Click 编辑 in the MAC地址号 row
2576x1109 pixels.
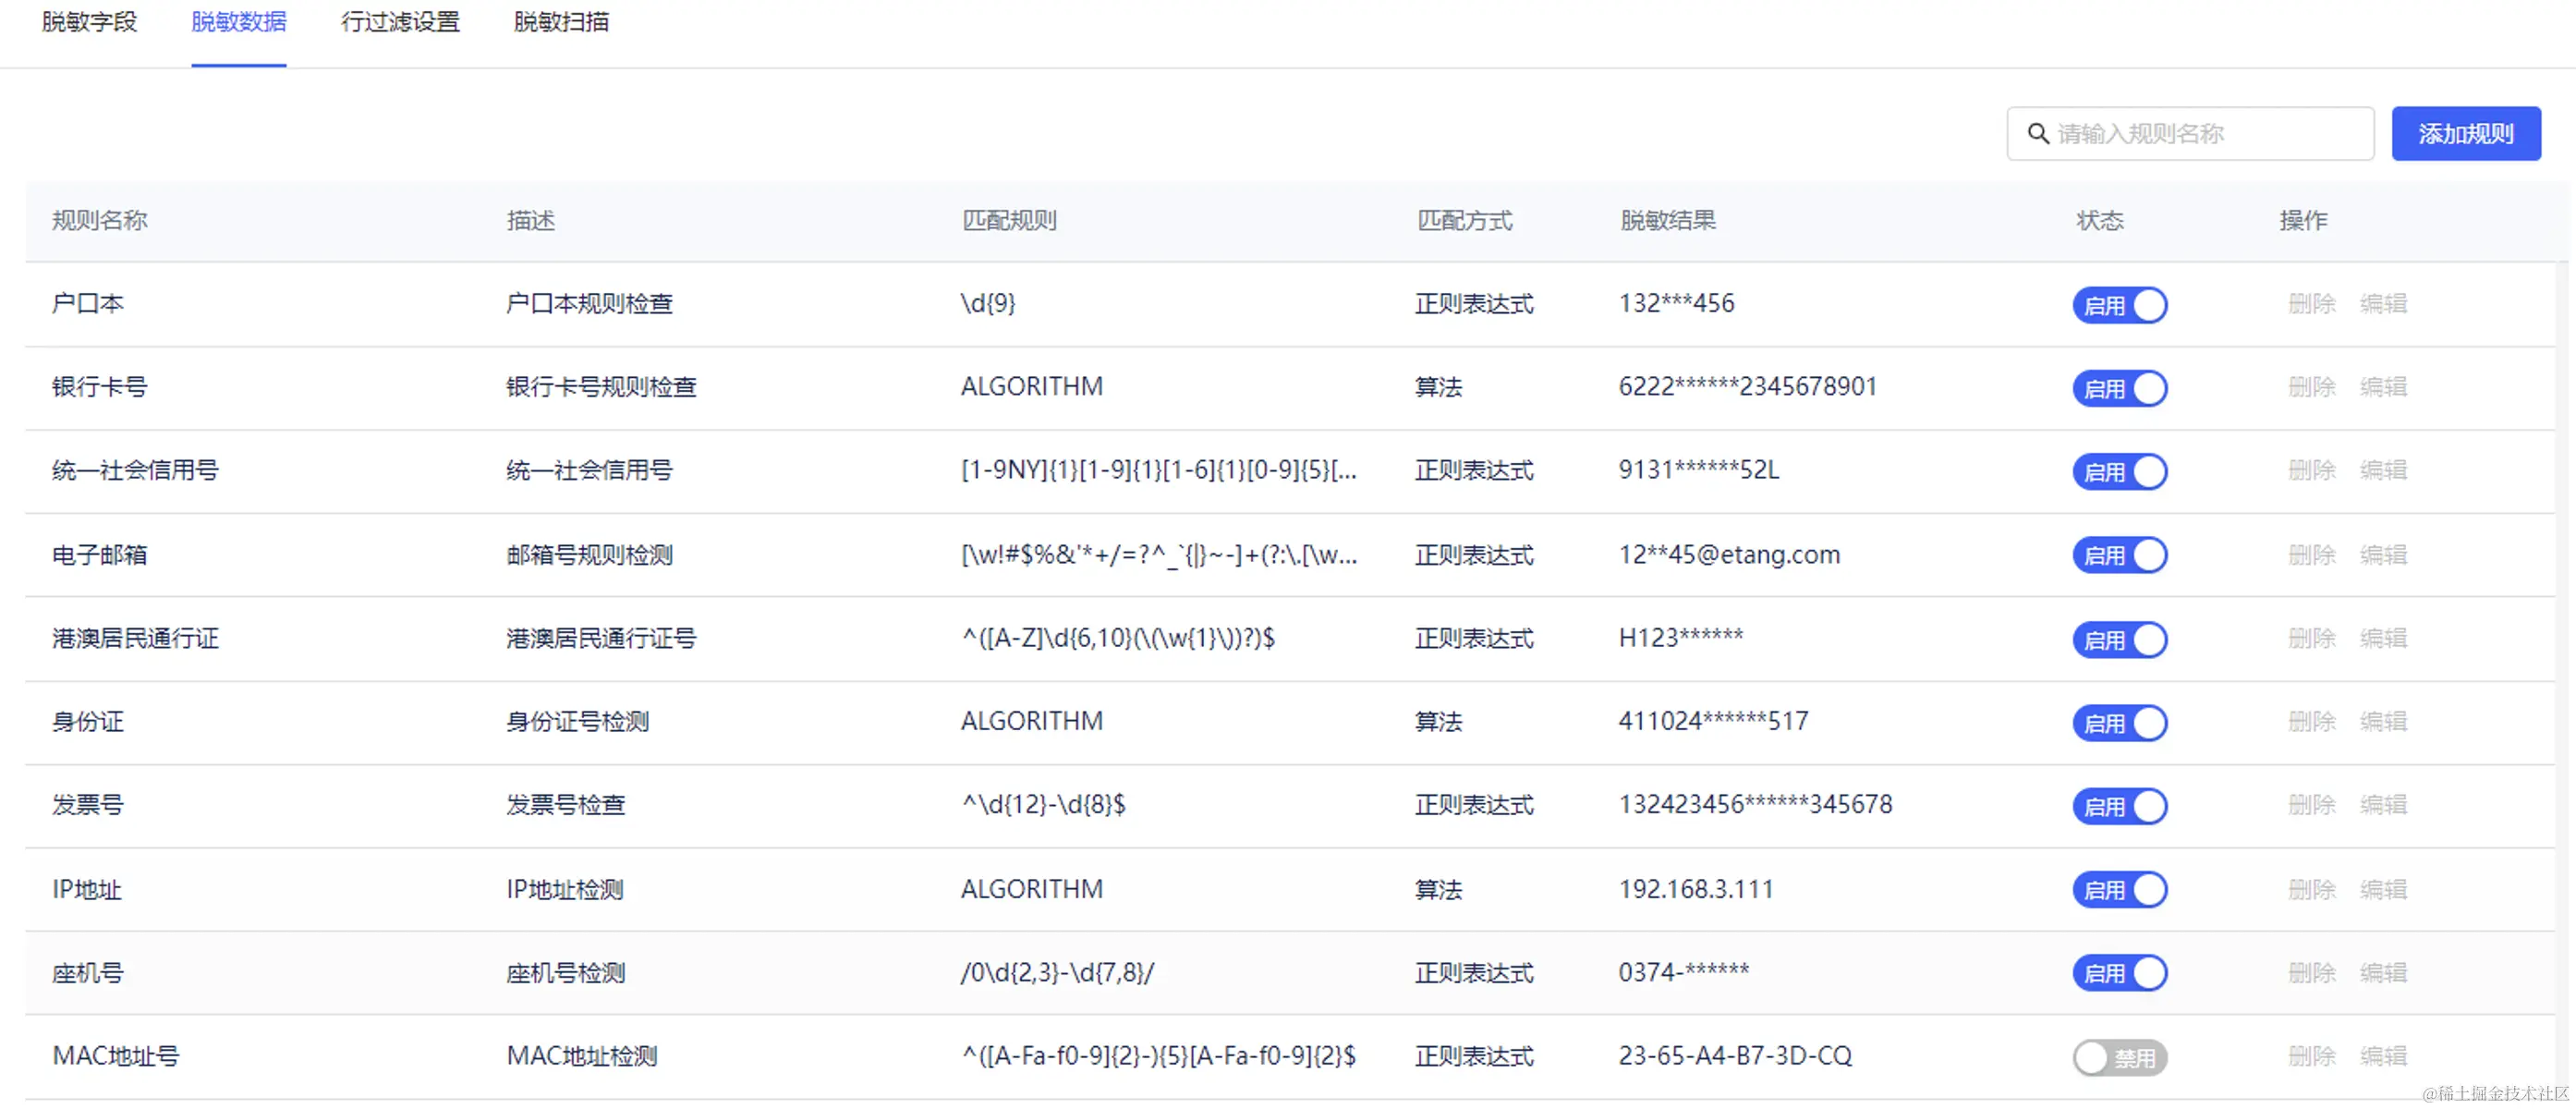point(2383,1056)
